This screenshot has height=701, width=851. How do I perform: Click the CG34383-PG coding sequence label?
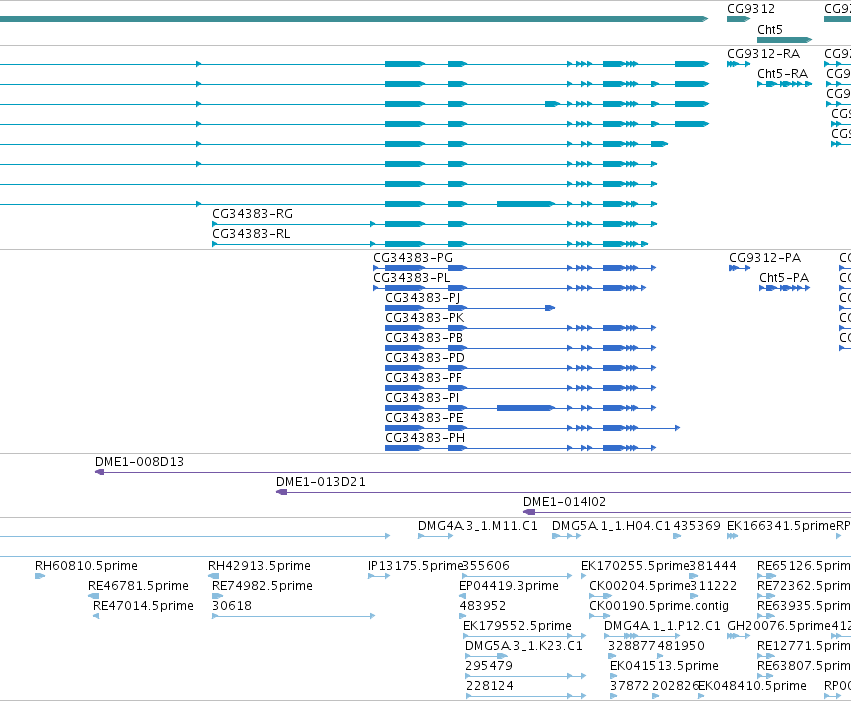(x=413, y=258)
